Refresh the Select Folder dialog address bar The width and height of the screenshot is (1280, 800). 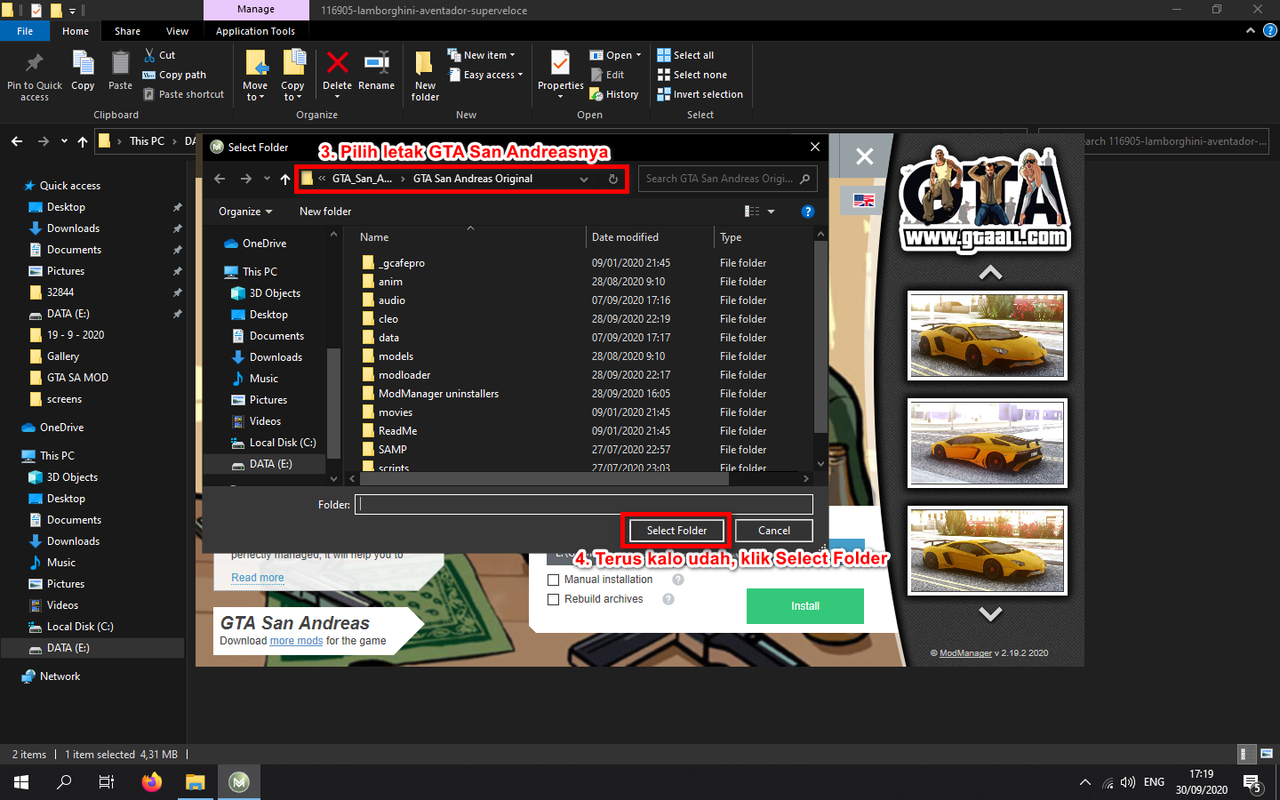pyautogui.click(x=613, y=179)
